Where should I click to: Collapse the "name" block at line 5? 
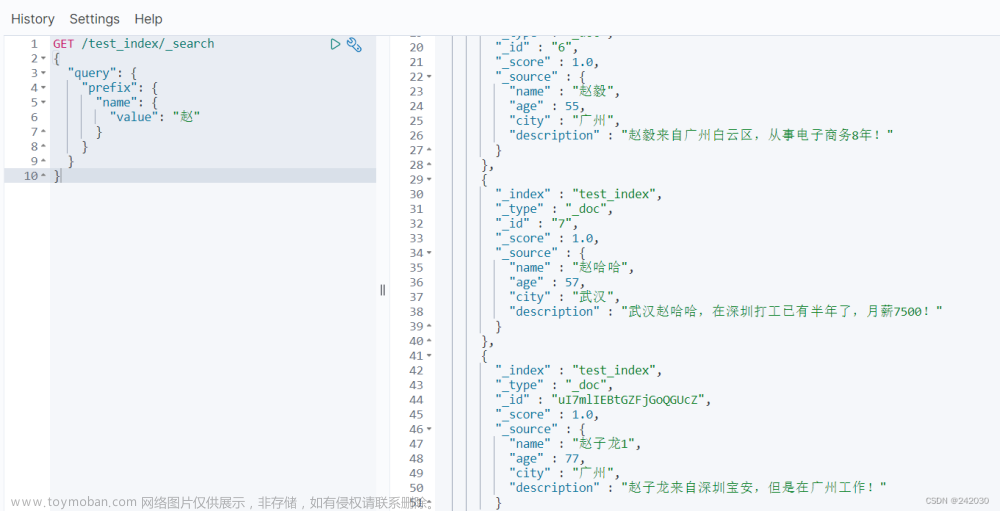(43, 103)
